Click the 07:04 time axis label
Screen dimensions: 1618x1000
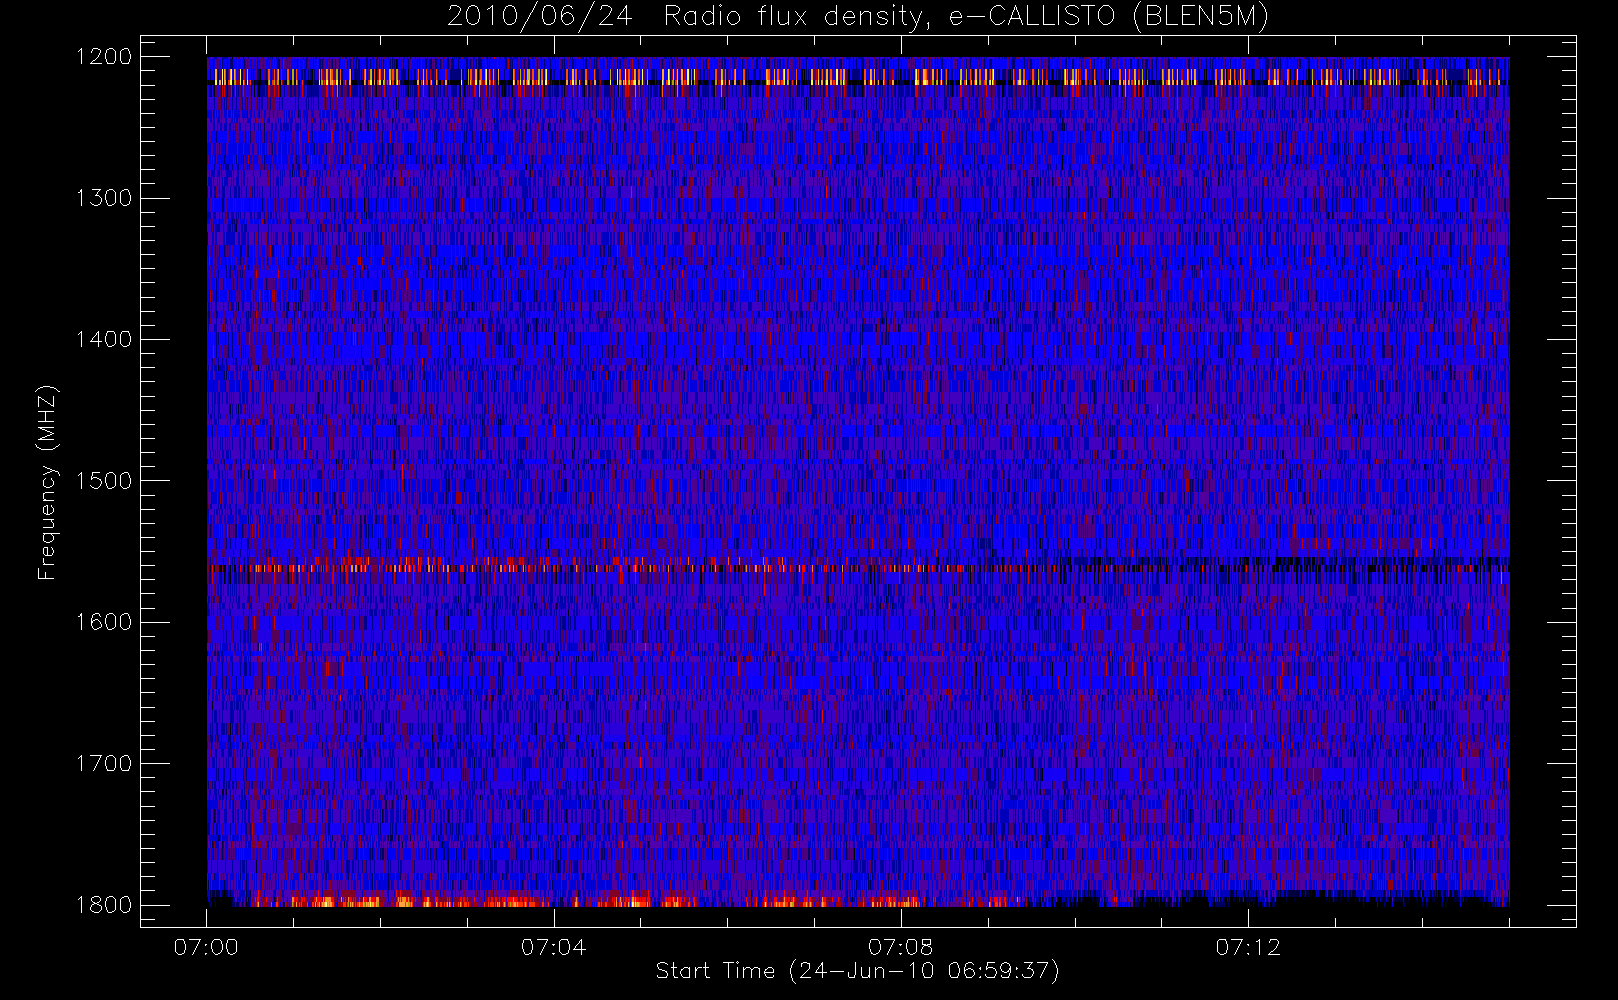click(553, 947)
